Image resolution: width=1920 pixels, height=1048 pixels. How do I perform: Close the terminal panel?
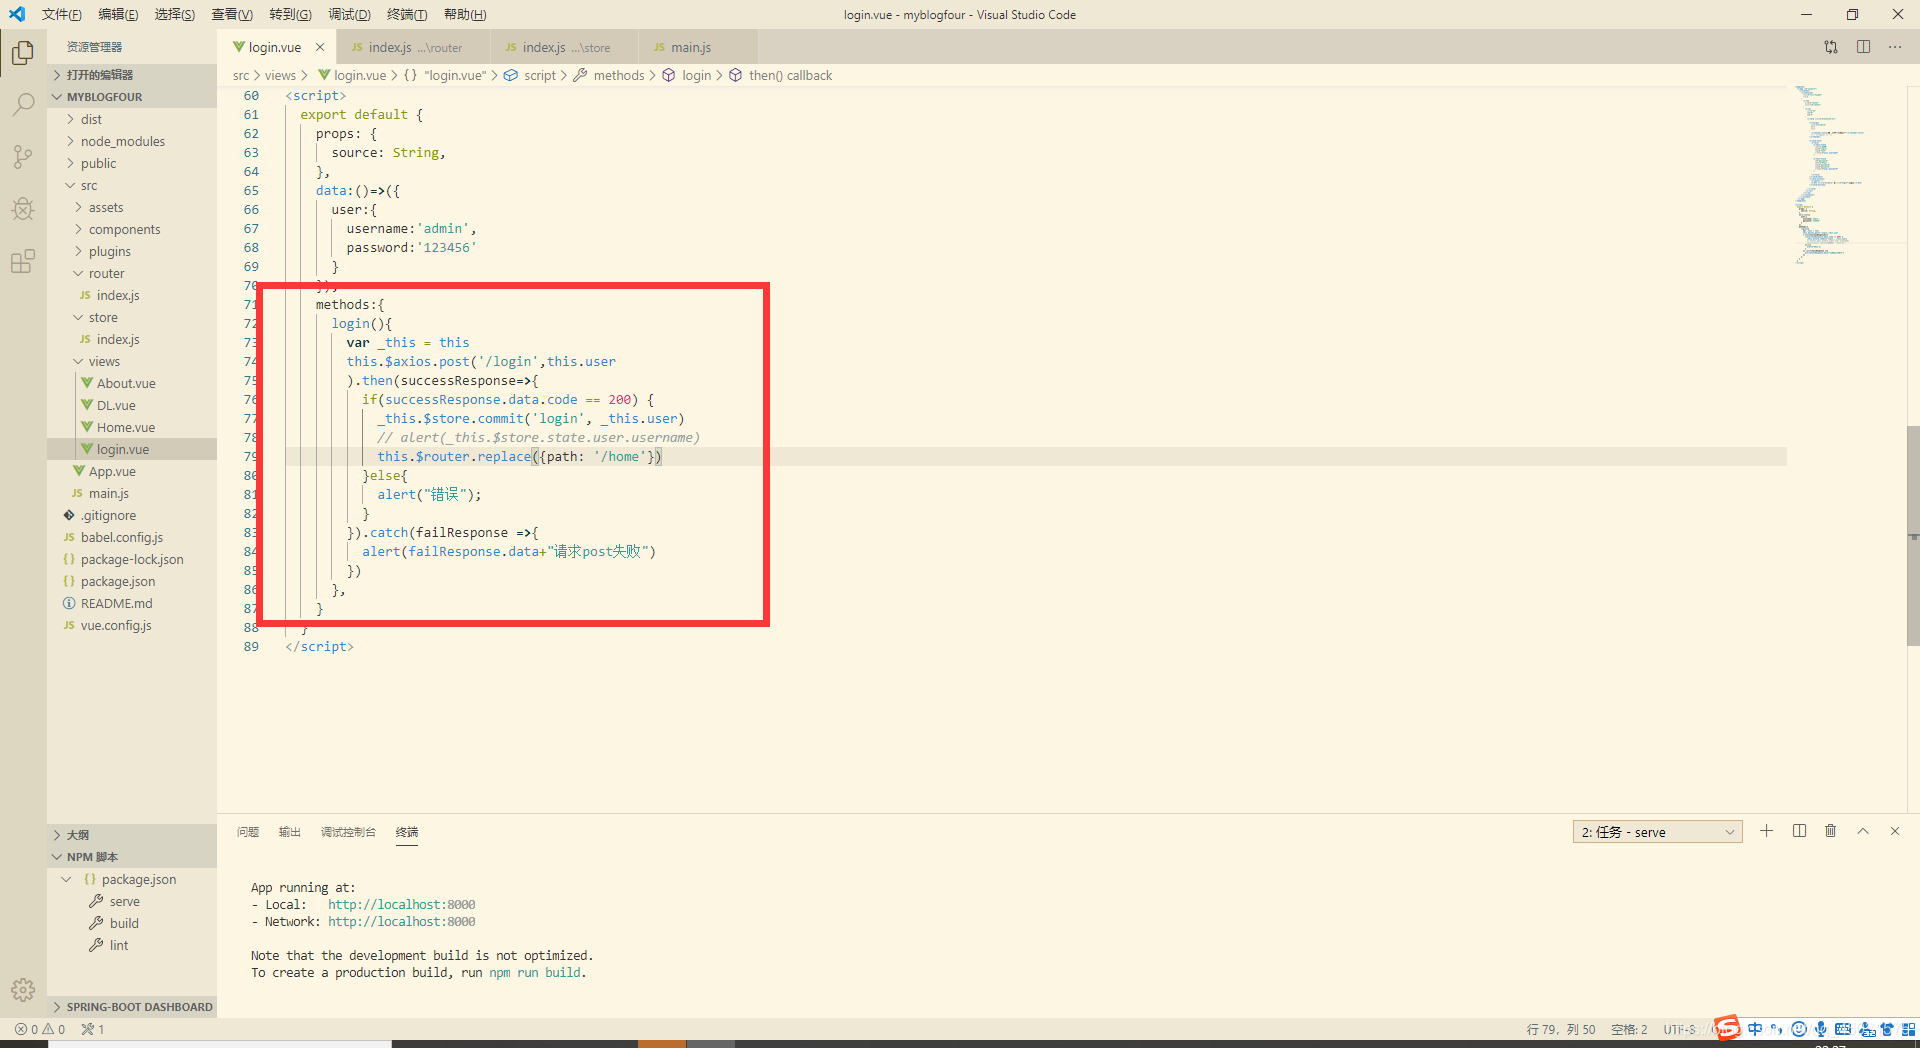1895,831
